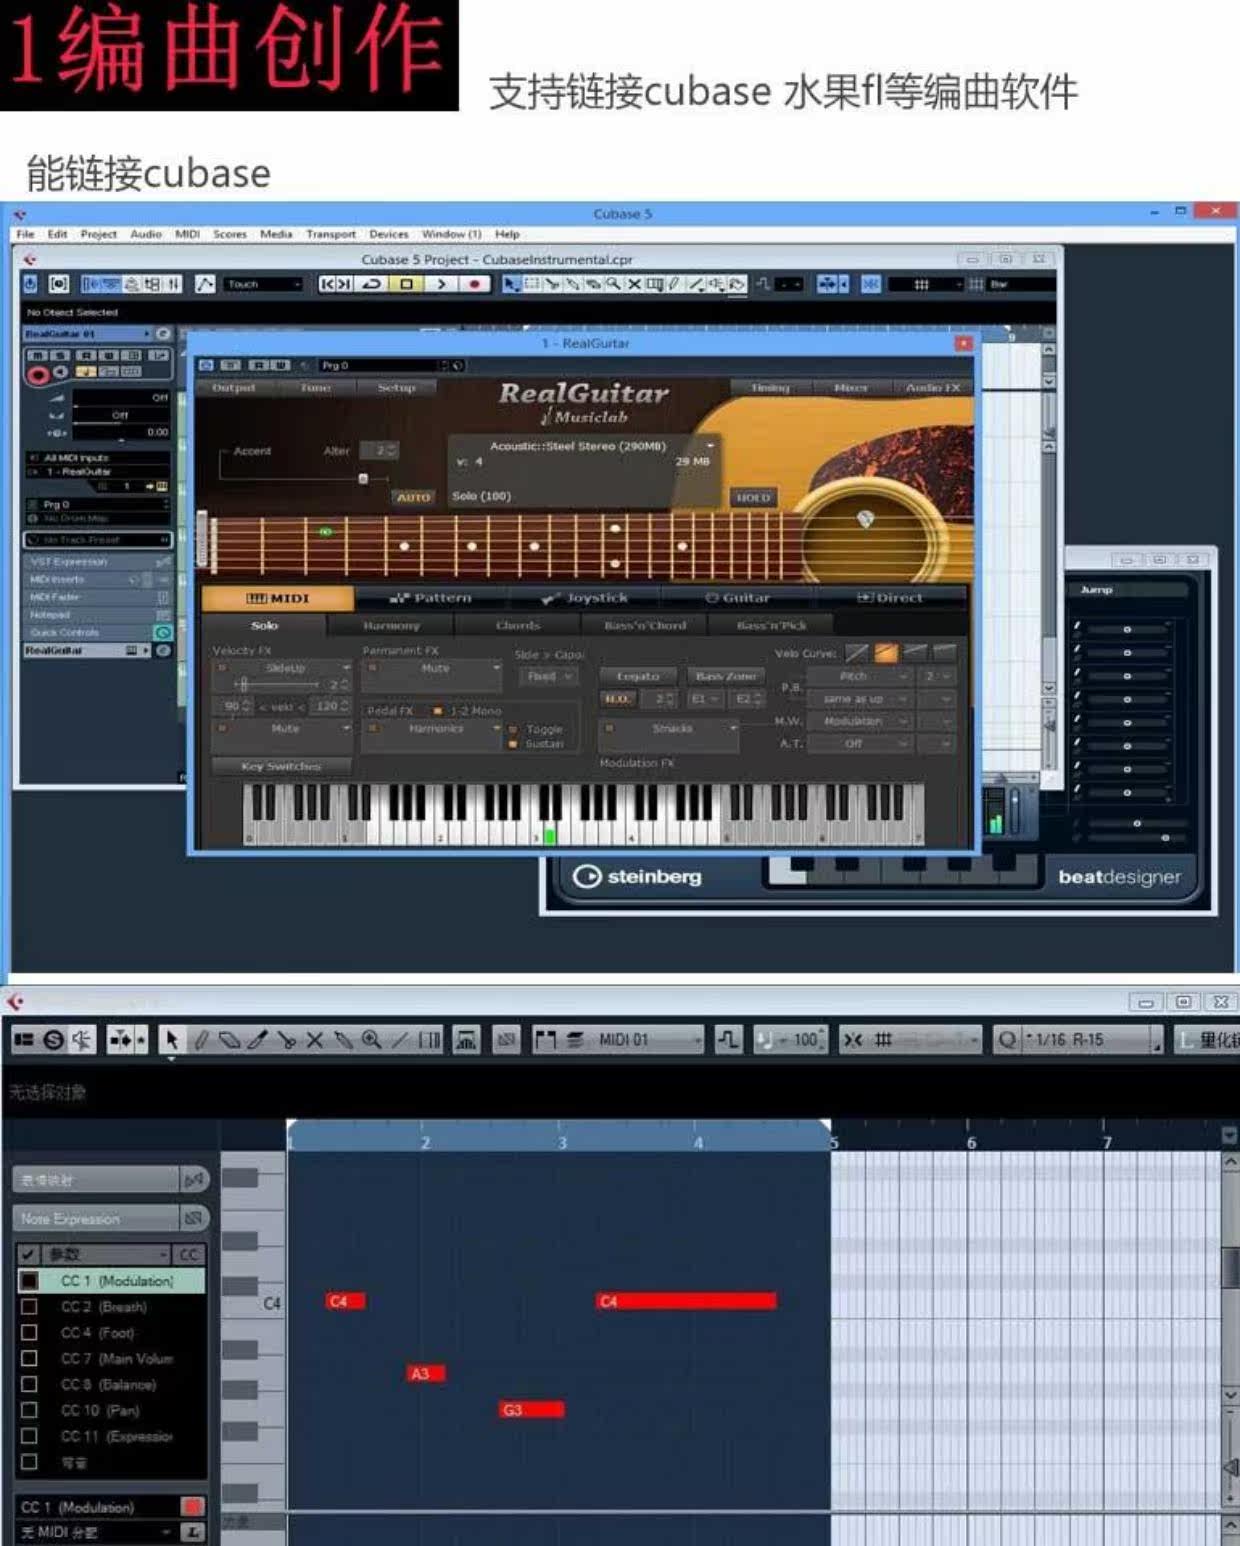Switch to the Pattern tab in RealGuitar
1240x1546 pixels.
[x=431, y=598]
